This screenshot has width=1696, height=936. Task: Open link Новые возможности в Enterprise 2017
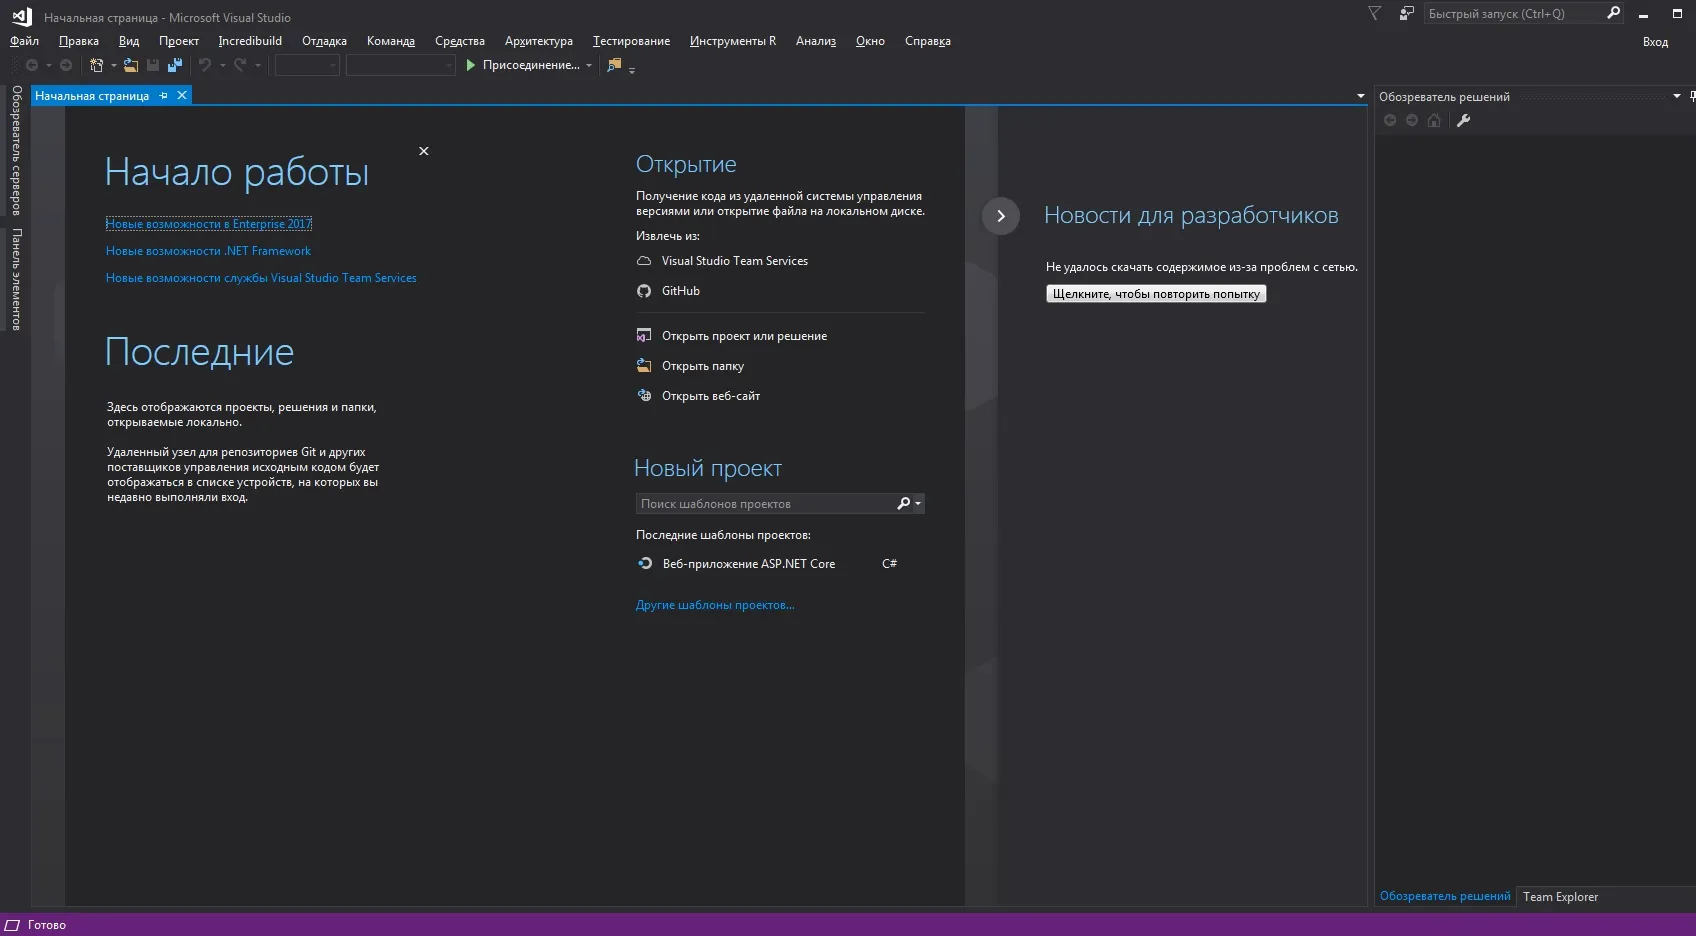point(209,224)
